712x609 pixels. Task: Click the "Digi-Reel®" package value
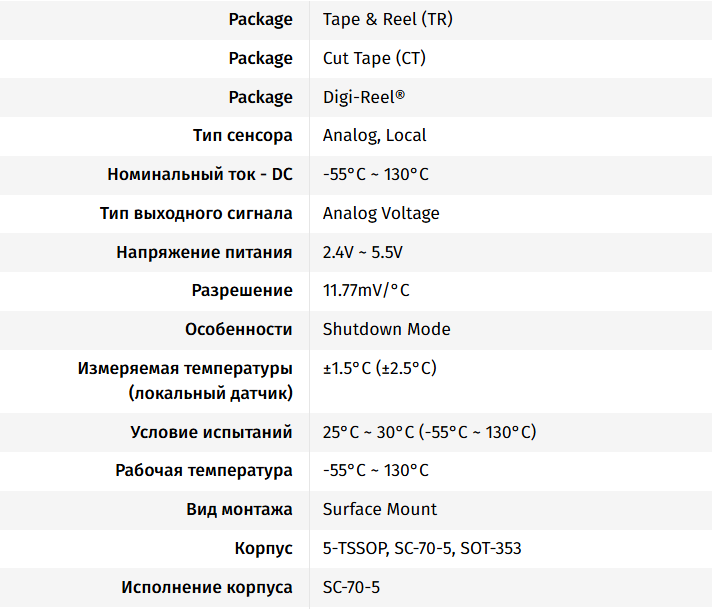click(364, 97)
